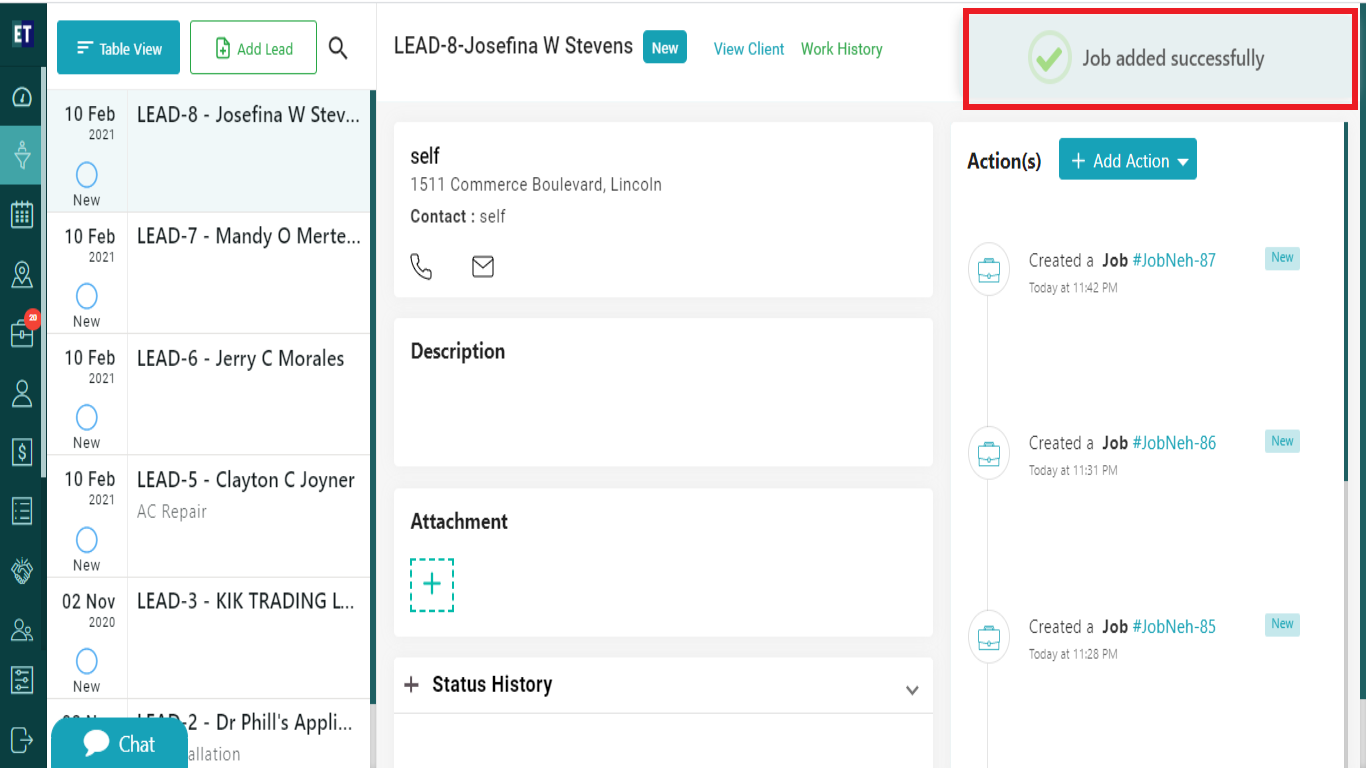This screenshot has height=768, width=1366.
Task: Click the dashed plus add attachment box
Action: 432,585
